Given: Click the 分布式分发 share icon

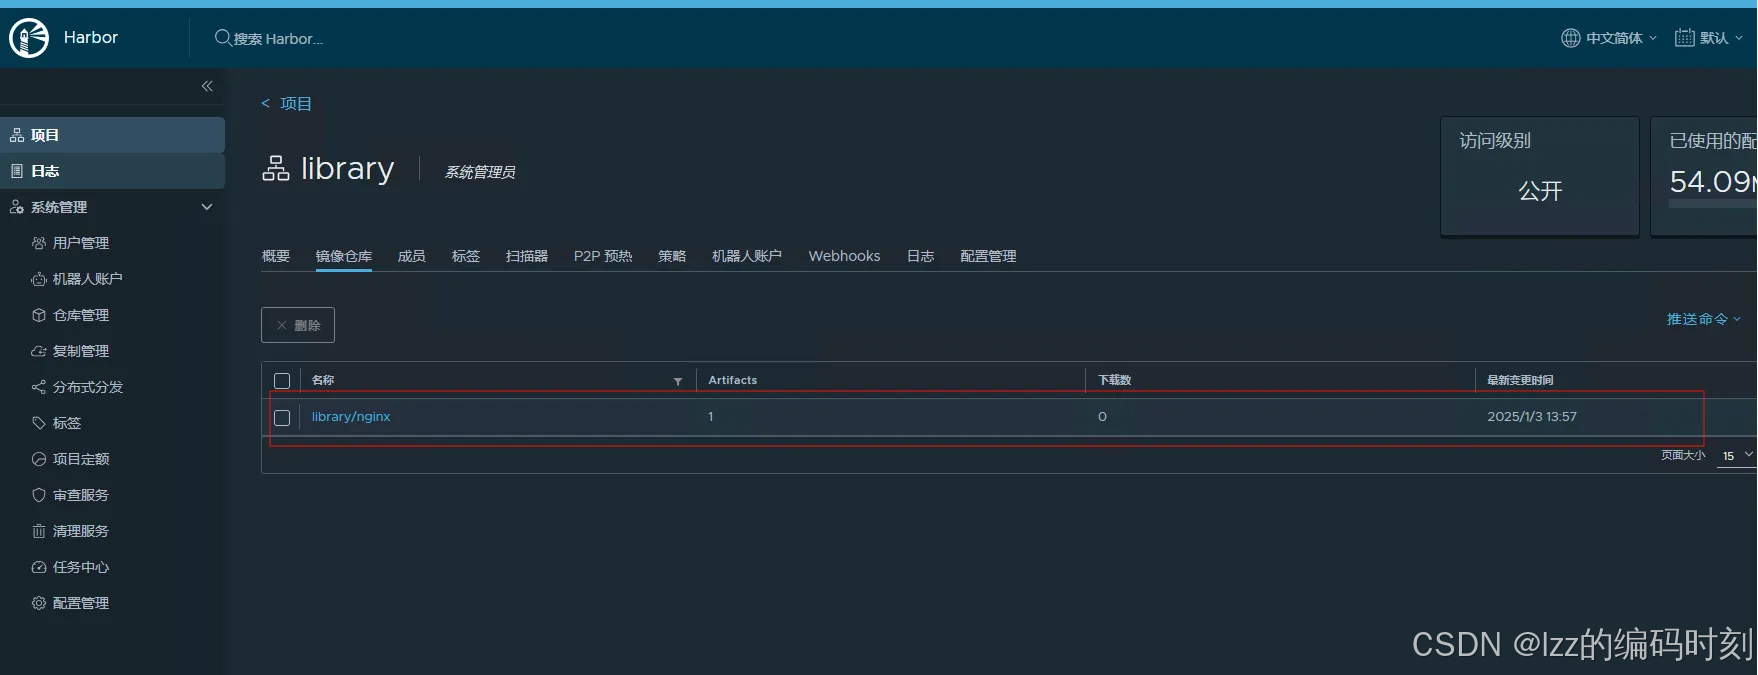Looking at the screenshot, I should click(39, 387).
